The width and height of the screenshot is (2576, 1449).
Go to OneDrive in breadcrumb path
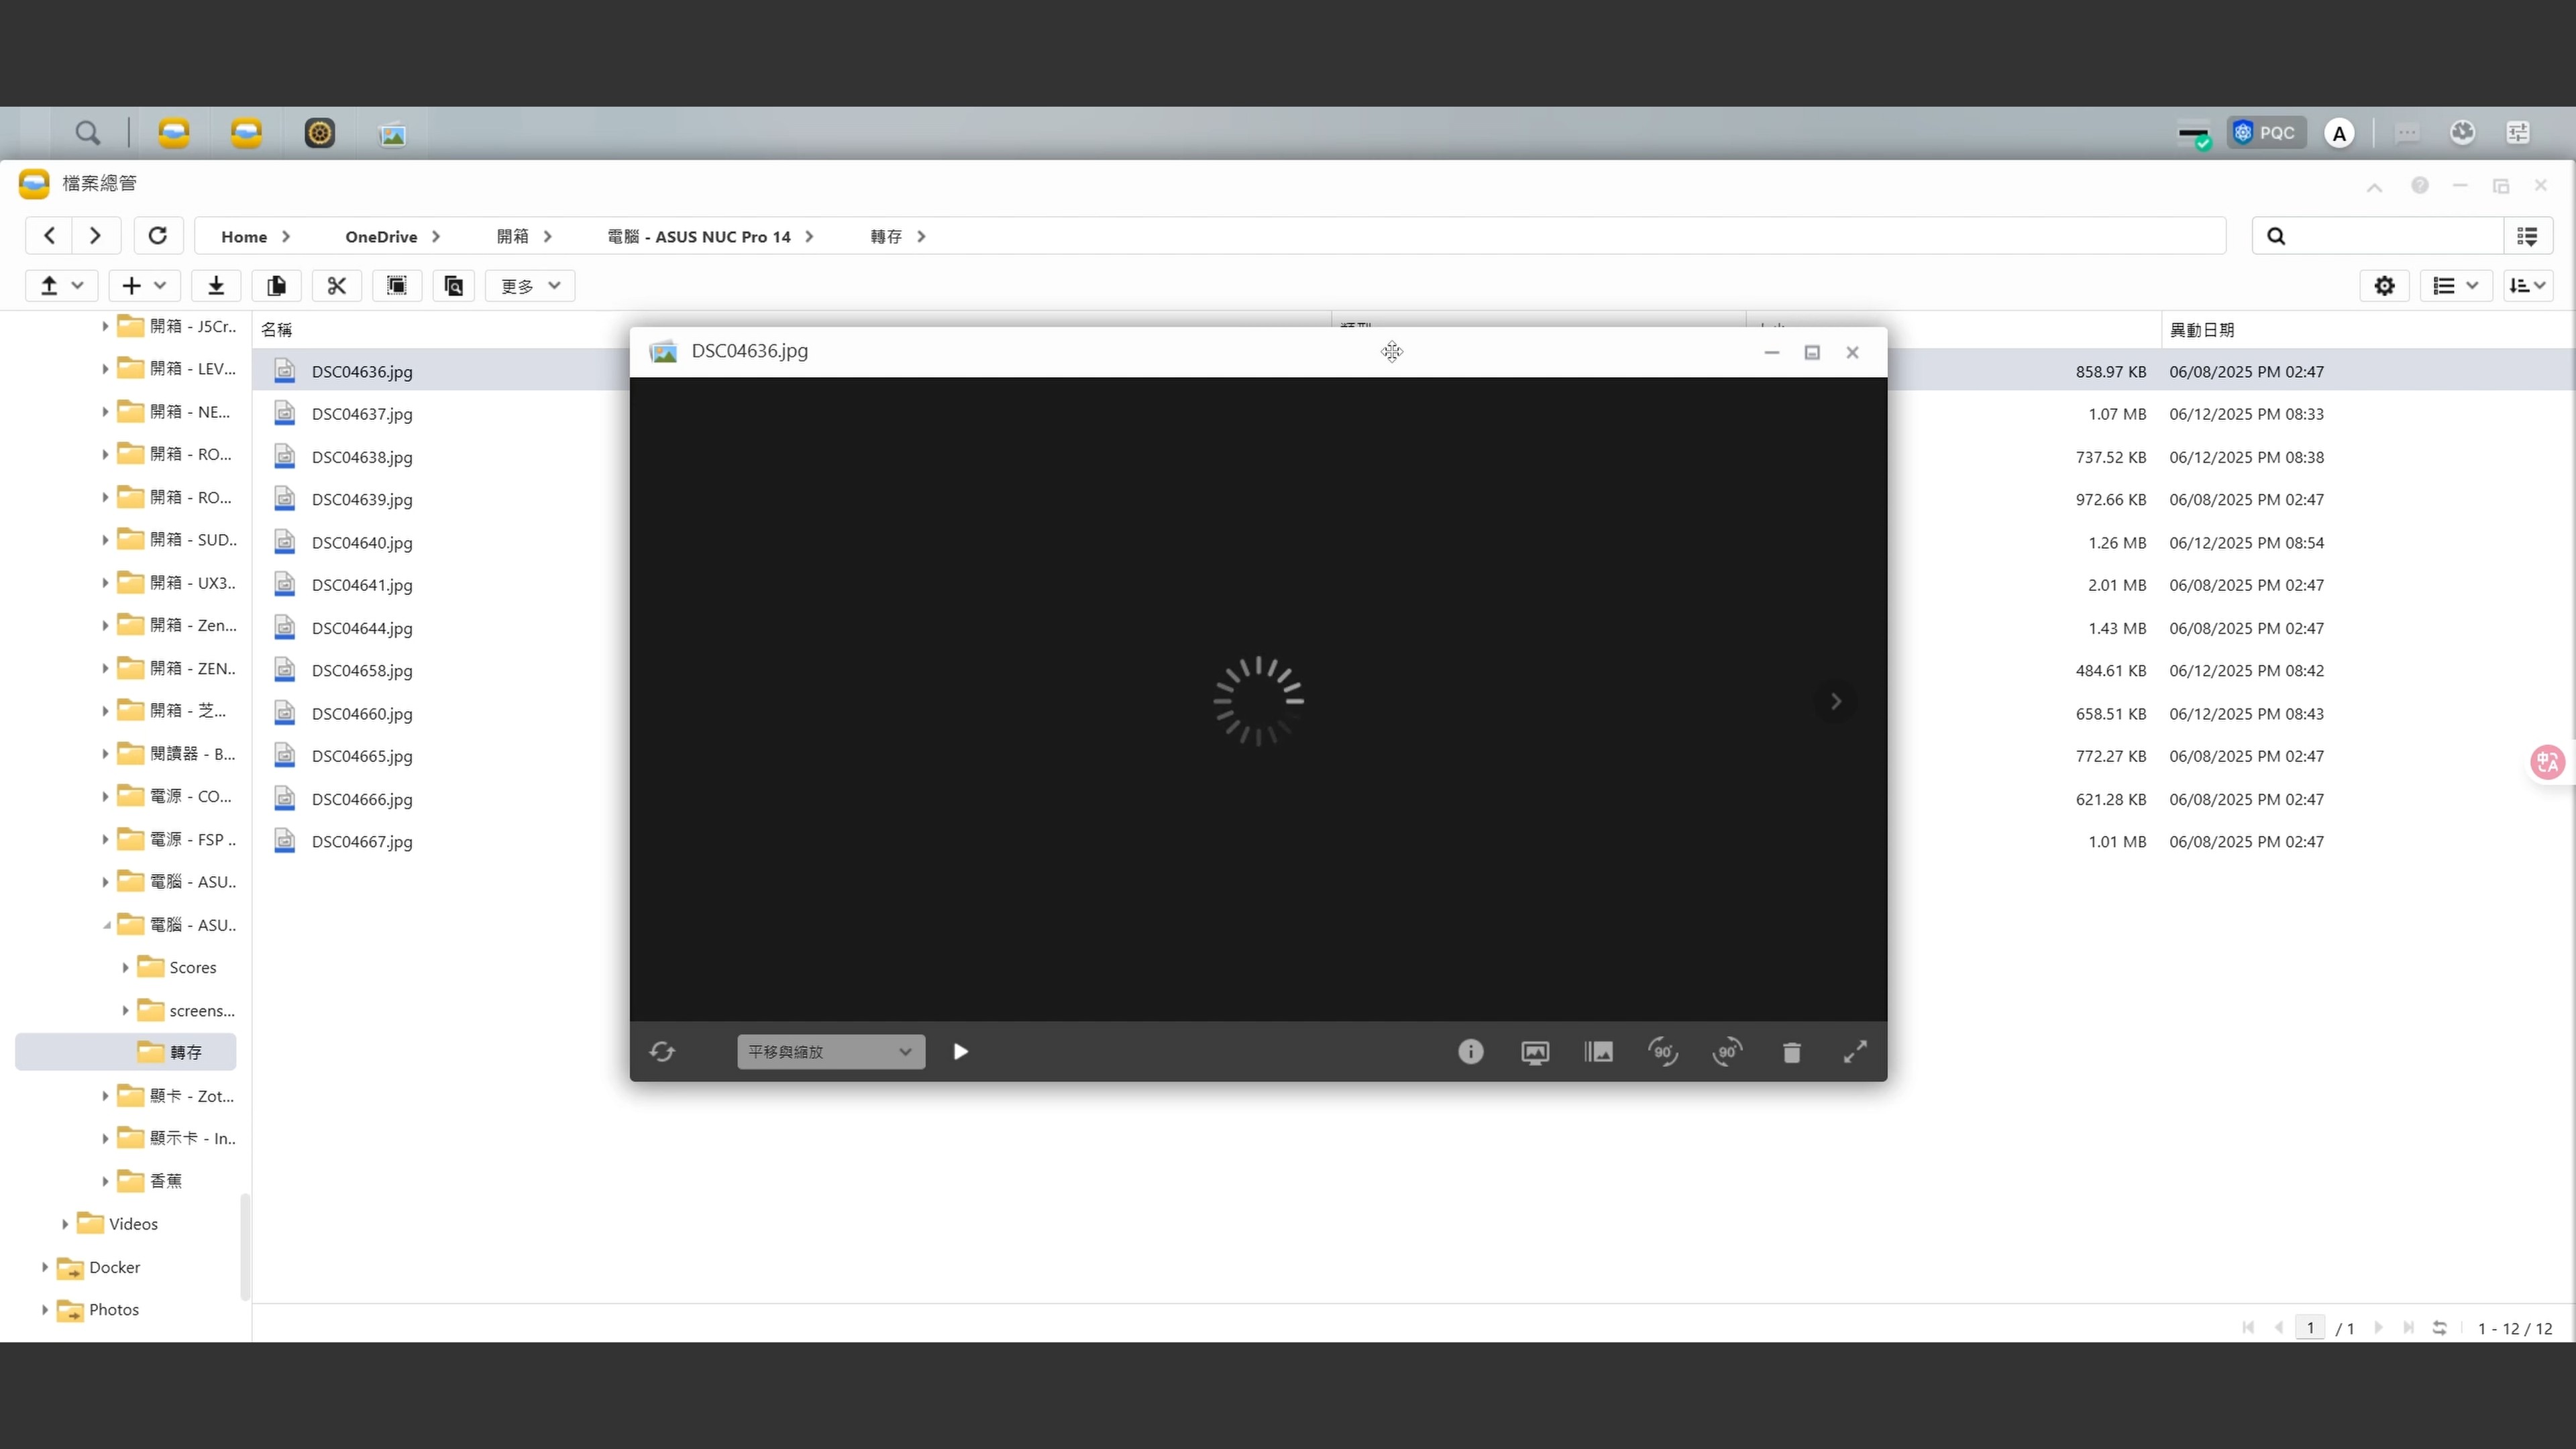(381, 237)
